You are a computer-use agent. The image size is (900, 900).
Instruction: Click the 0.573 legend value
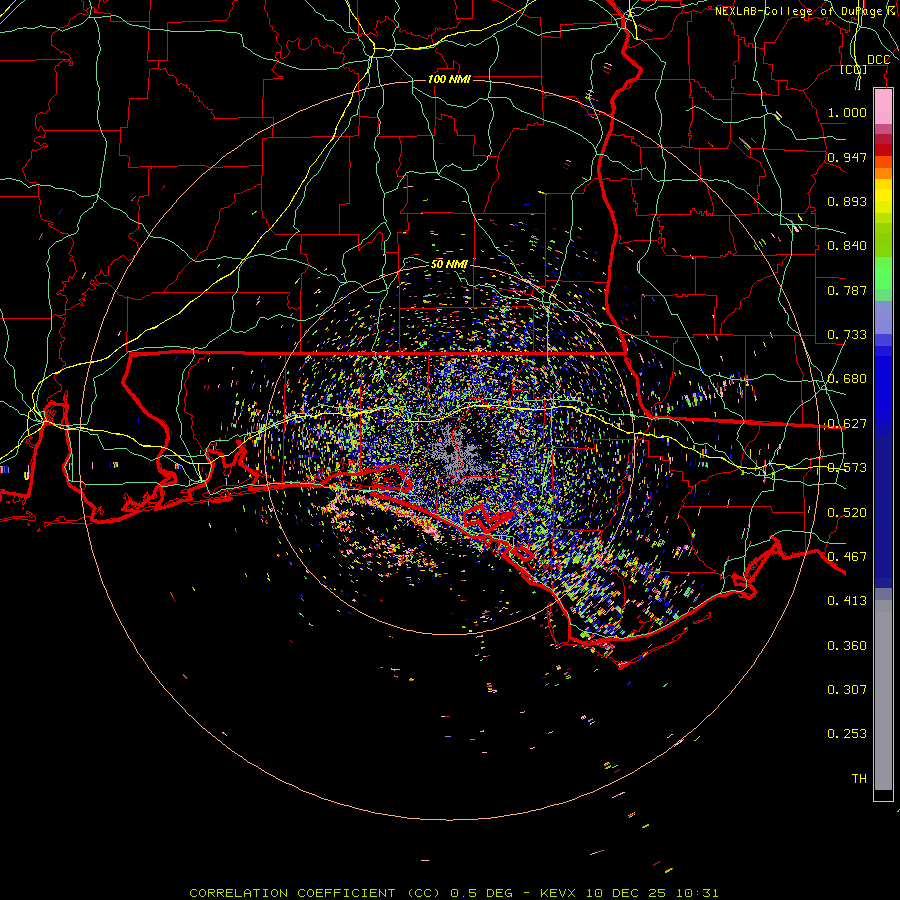click(847, 468)
